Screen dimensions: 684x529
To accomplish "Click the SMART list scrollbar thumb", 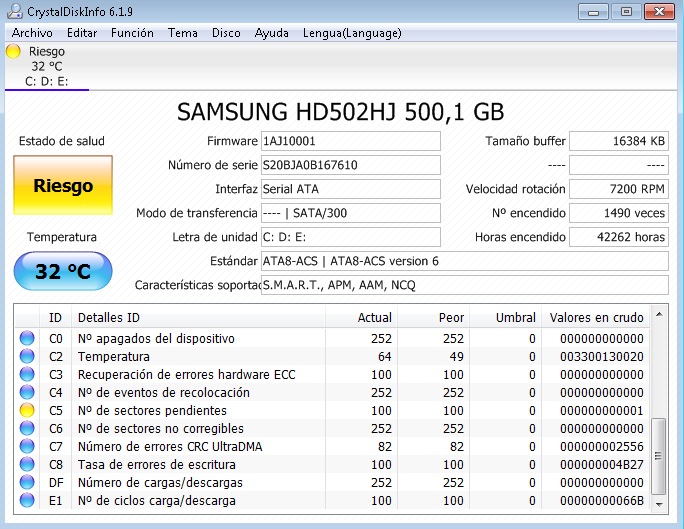I will [x=659, y=456].
